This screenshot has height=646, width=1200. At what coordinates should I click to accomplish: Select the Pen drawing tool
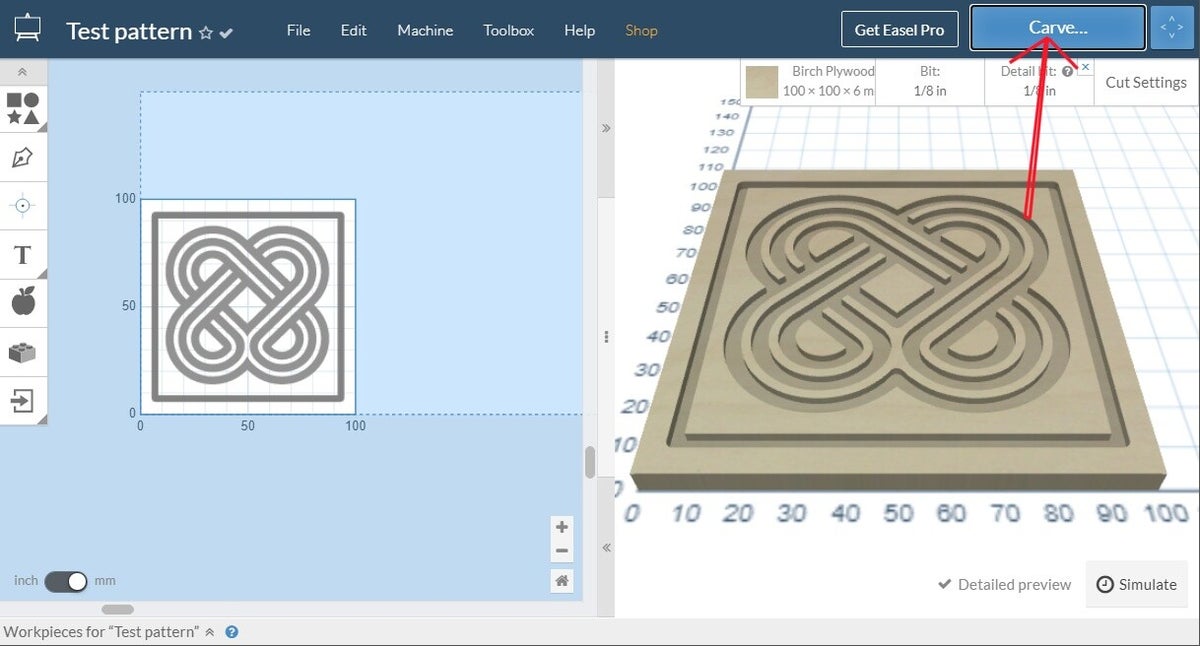pyautogui.click(x=23, y=157)
